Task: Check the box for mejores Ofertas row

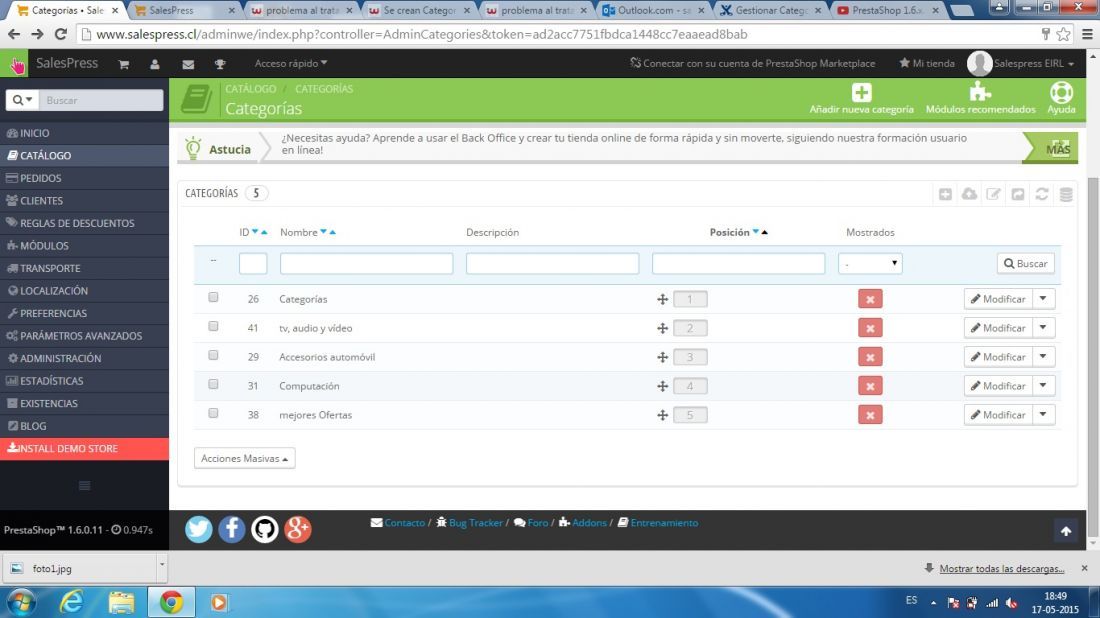Action: tap(213, 413)
